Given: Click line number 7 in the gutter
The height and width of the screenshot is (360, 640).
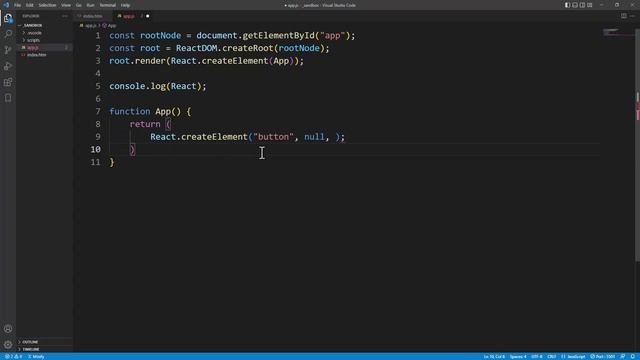Looking at the screenshot, I should pos(98,111).
